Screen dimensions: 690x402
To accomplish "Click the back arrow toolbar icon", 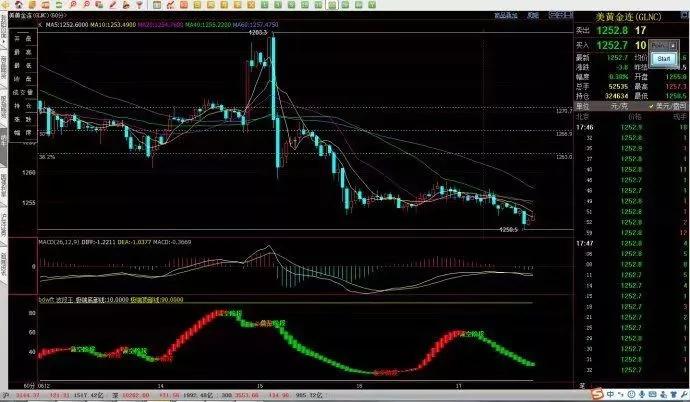I will coord(6,5).
